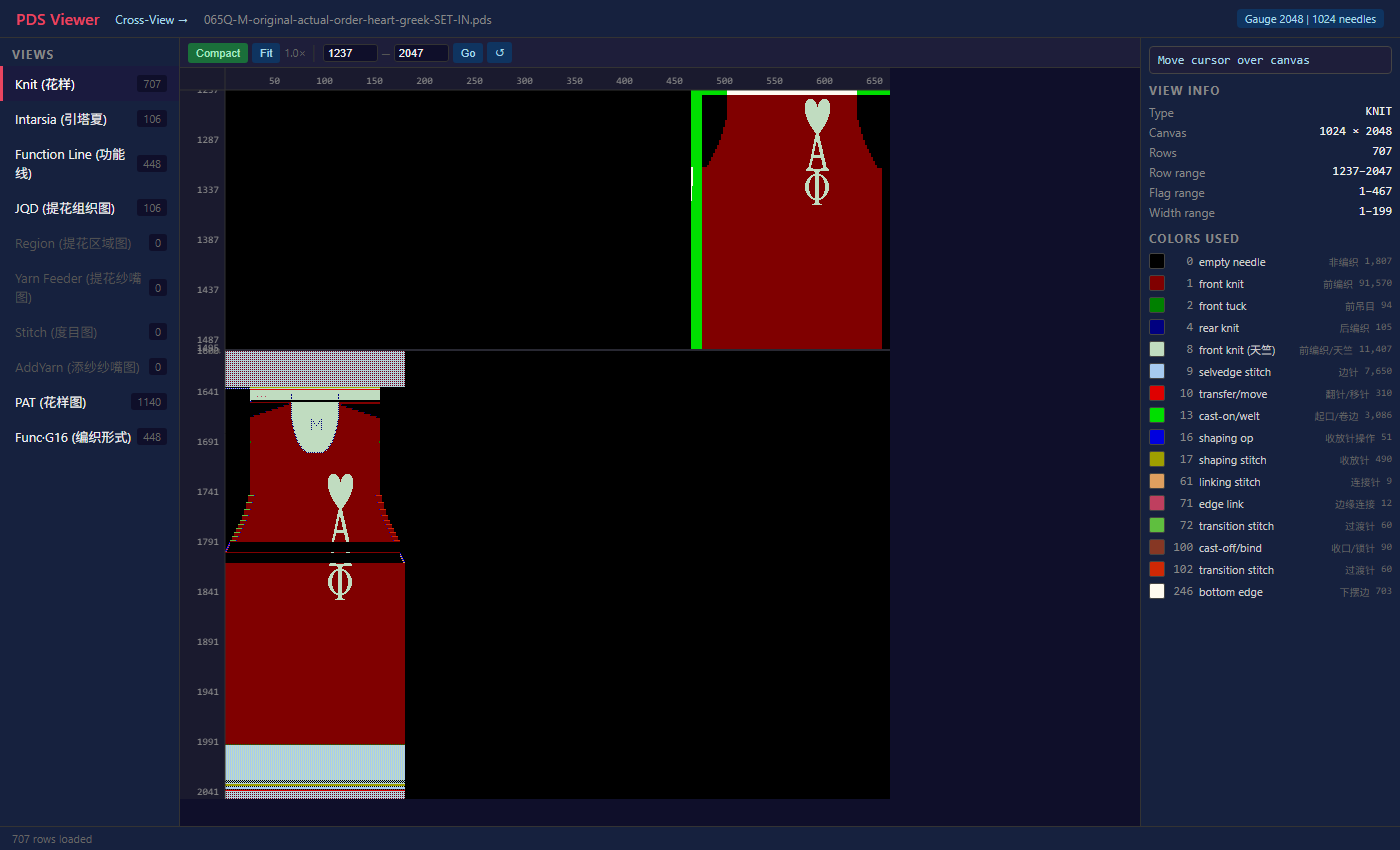This screenshot has width=1400, height=850.
Task: Click the start row field showing 1237
Action: click(350, 53)
